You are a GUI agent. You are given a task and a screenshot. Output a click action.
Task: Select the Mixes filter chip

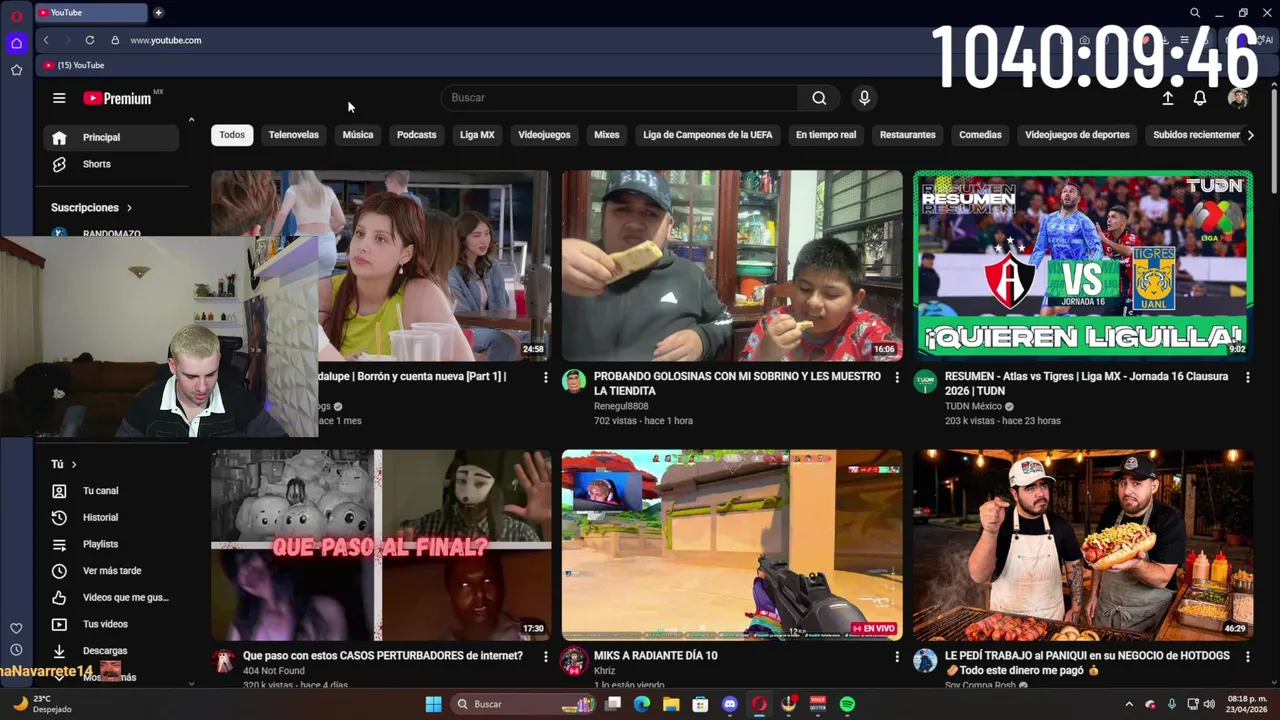click(x=607, y=135)
